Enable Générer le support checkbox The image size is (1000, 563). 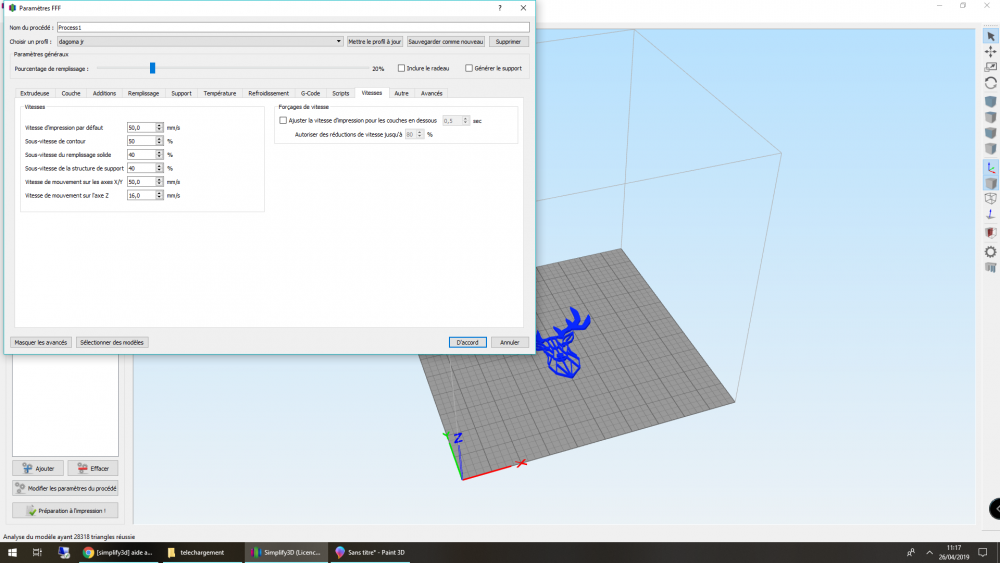click(469, 68)
